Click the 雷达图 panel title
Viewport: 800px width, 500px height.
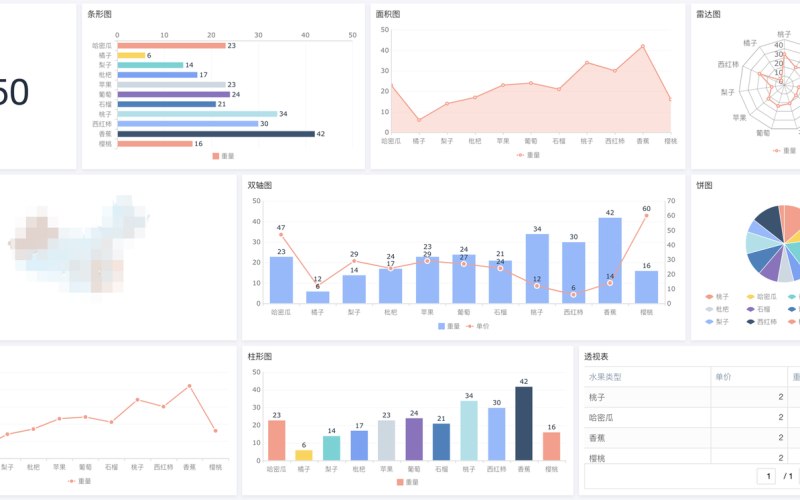[708, 14]
